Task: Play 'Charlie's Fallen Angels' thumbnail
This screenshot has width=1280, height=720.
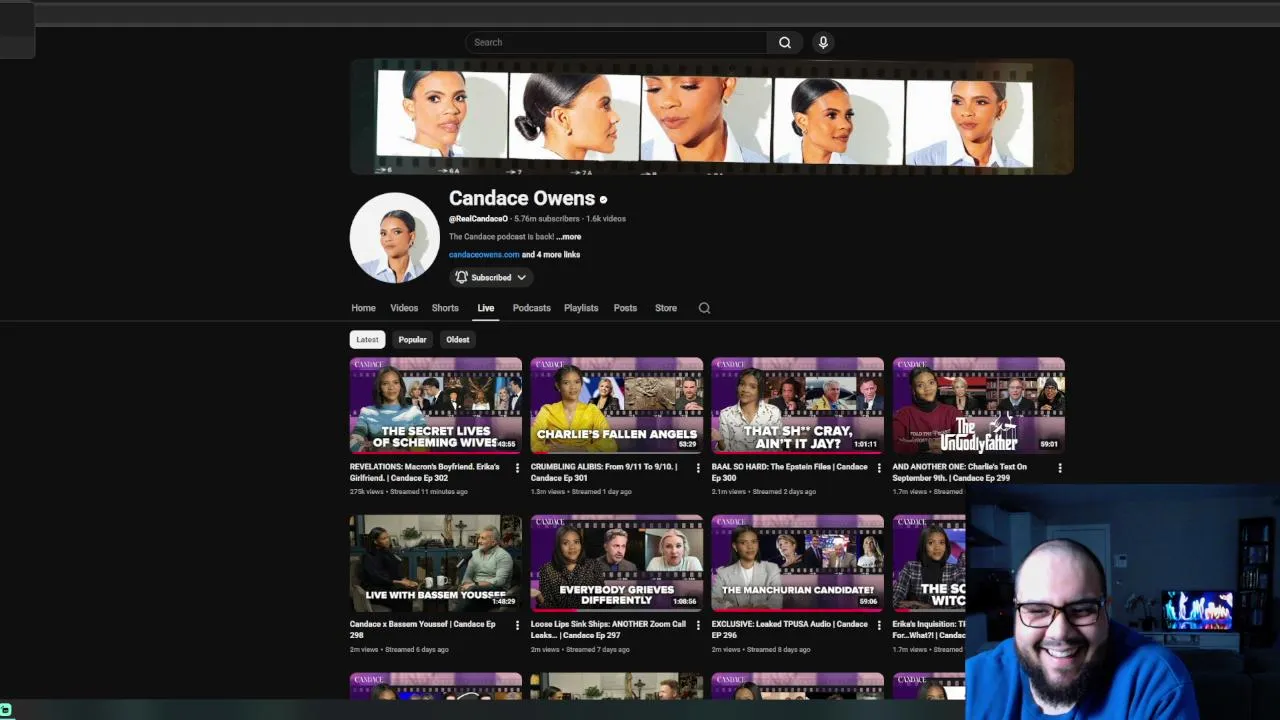Action: (617, 405)
